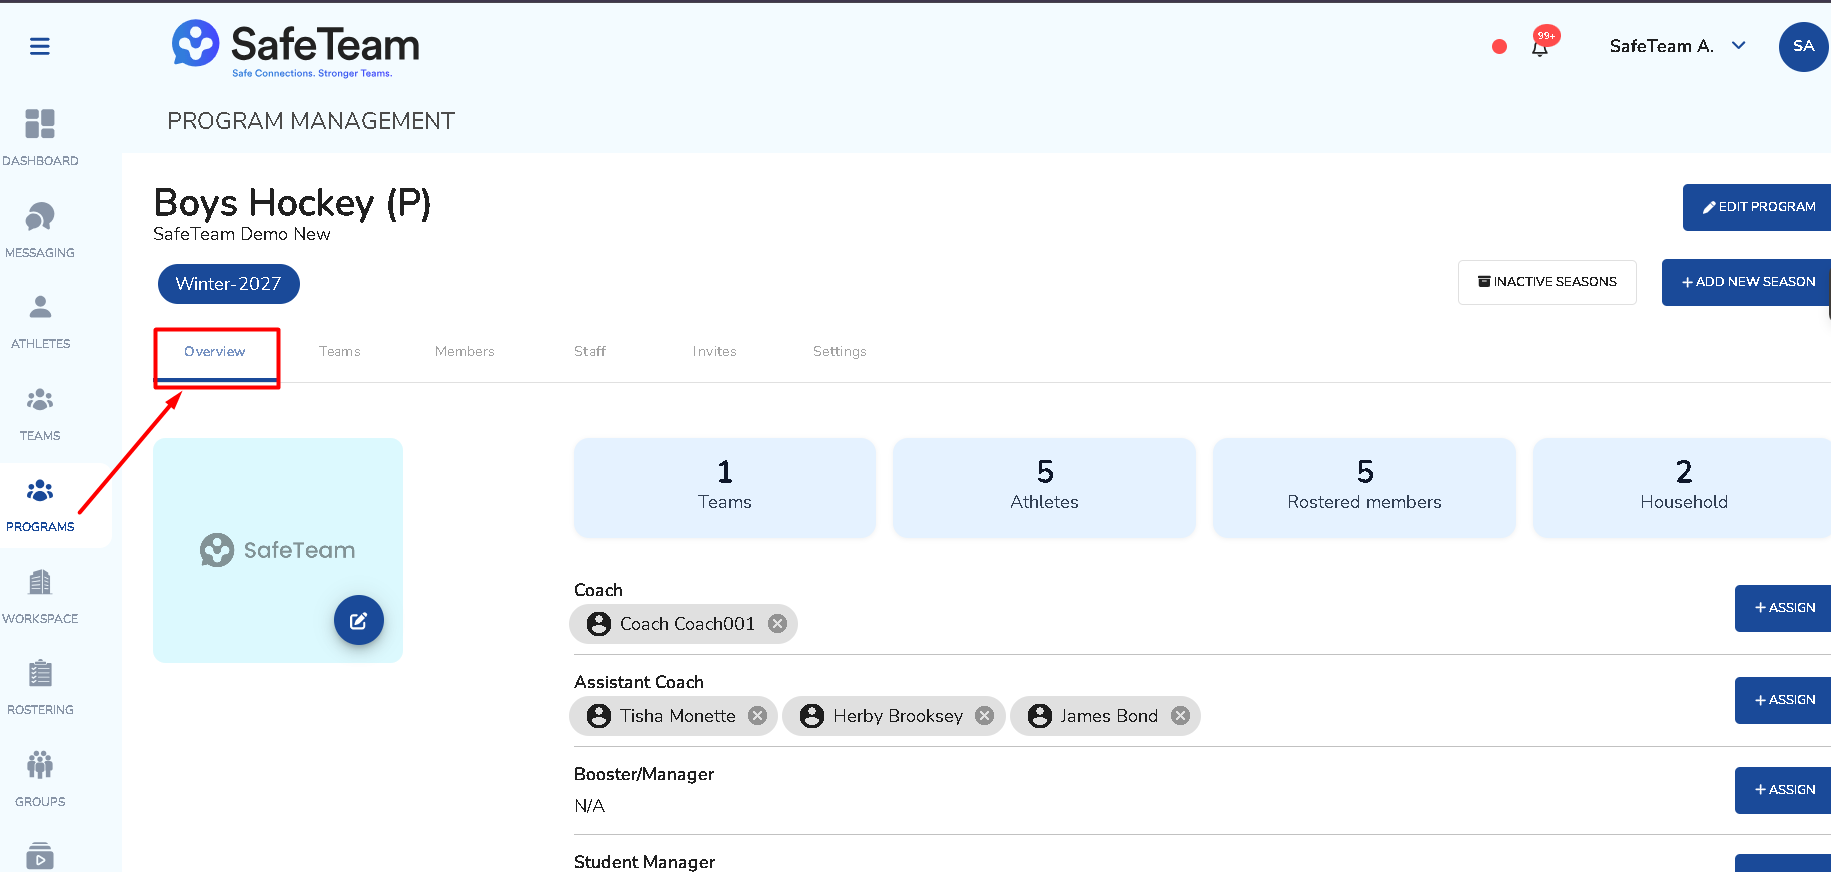
Task: Edit the program image with pencil button
Action: (x=359, y=620)
